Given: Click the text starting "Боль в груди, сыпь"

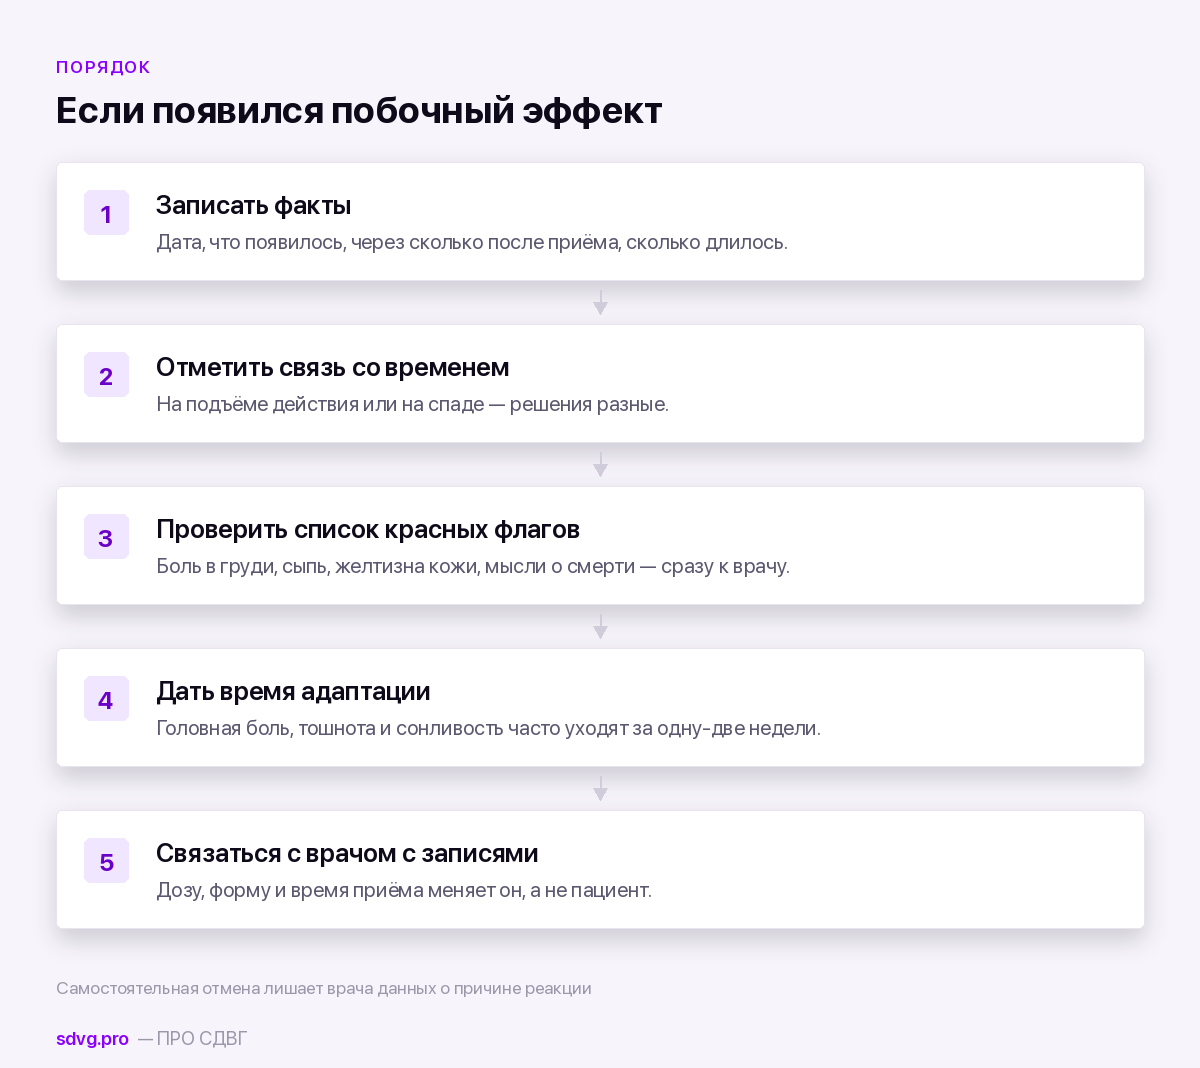Looking at the screenshot, I should 473,566.
